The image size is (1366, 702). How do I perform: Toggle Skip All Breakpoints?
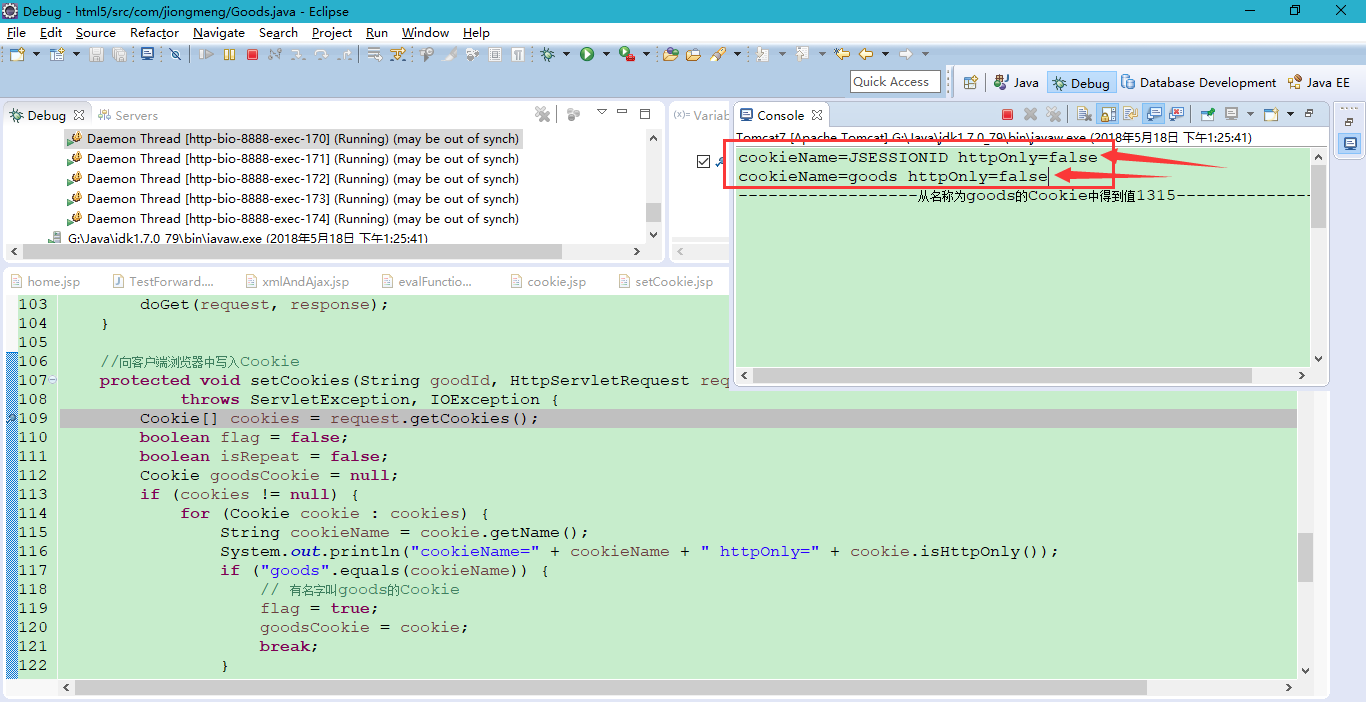(x=175, y=54)
